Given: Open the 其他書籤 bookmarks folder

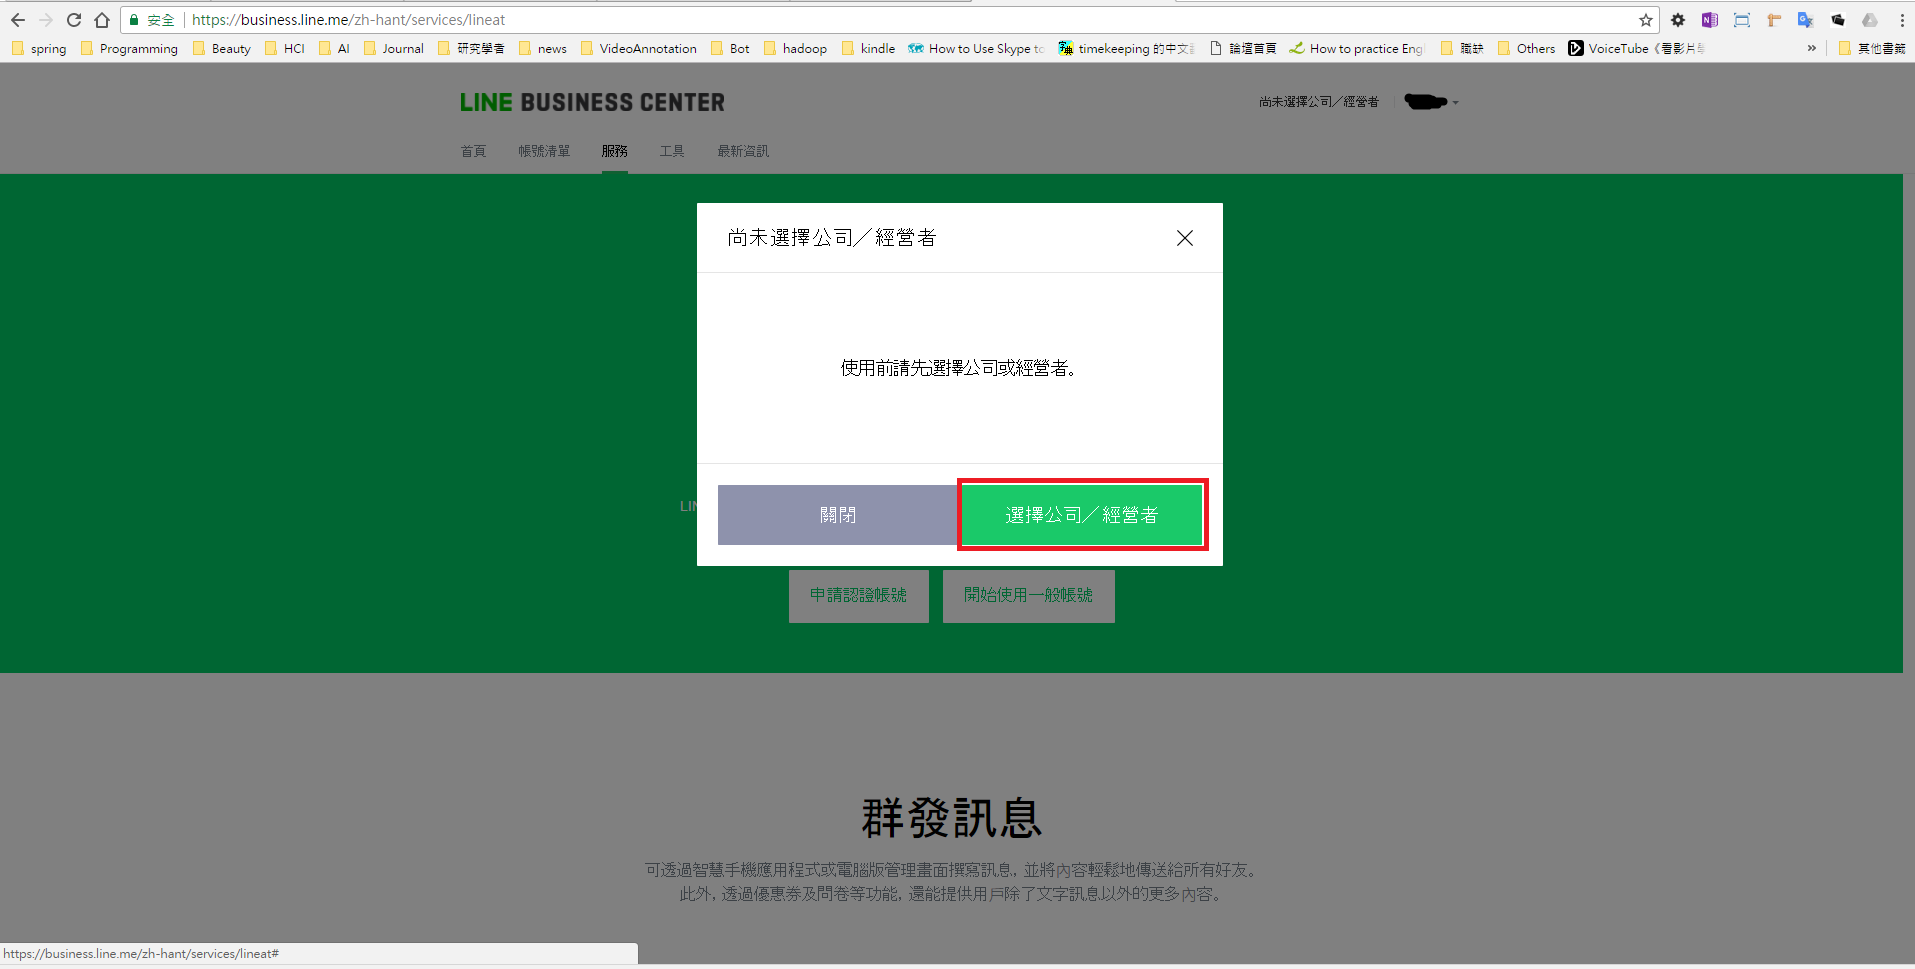Looking at the screenshot, I should (x=1872, y=48).
